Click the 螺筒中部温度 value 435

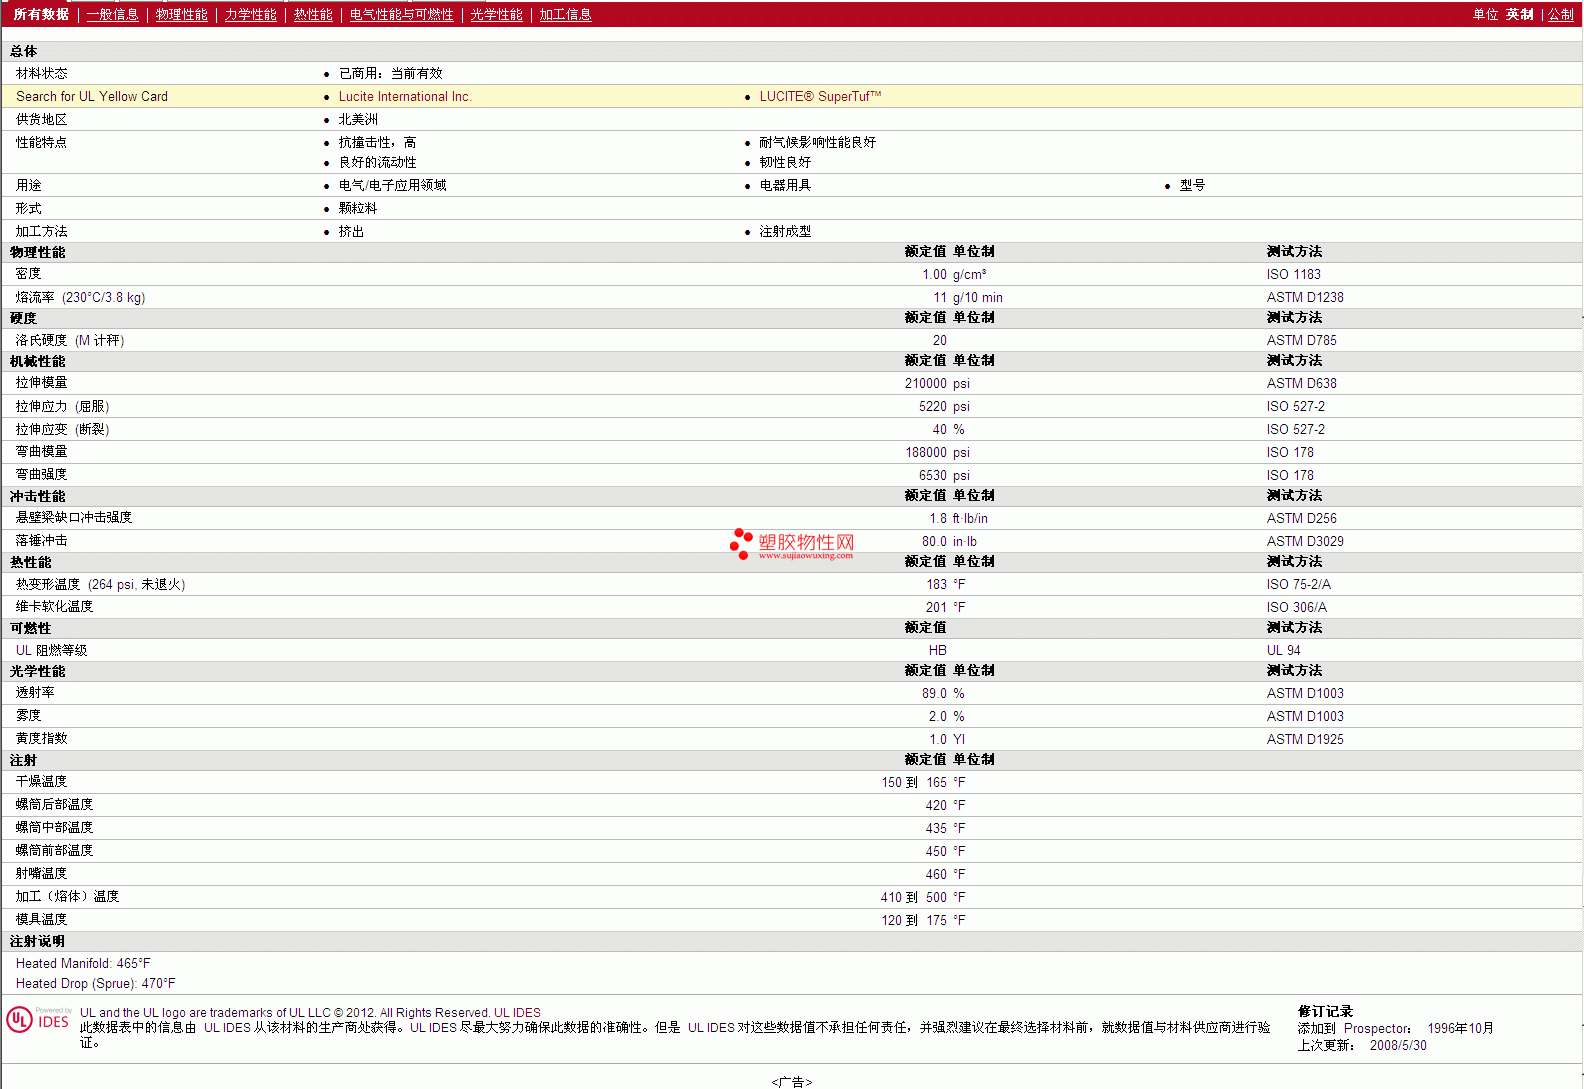coord(936,828)
